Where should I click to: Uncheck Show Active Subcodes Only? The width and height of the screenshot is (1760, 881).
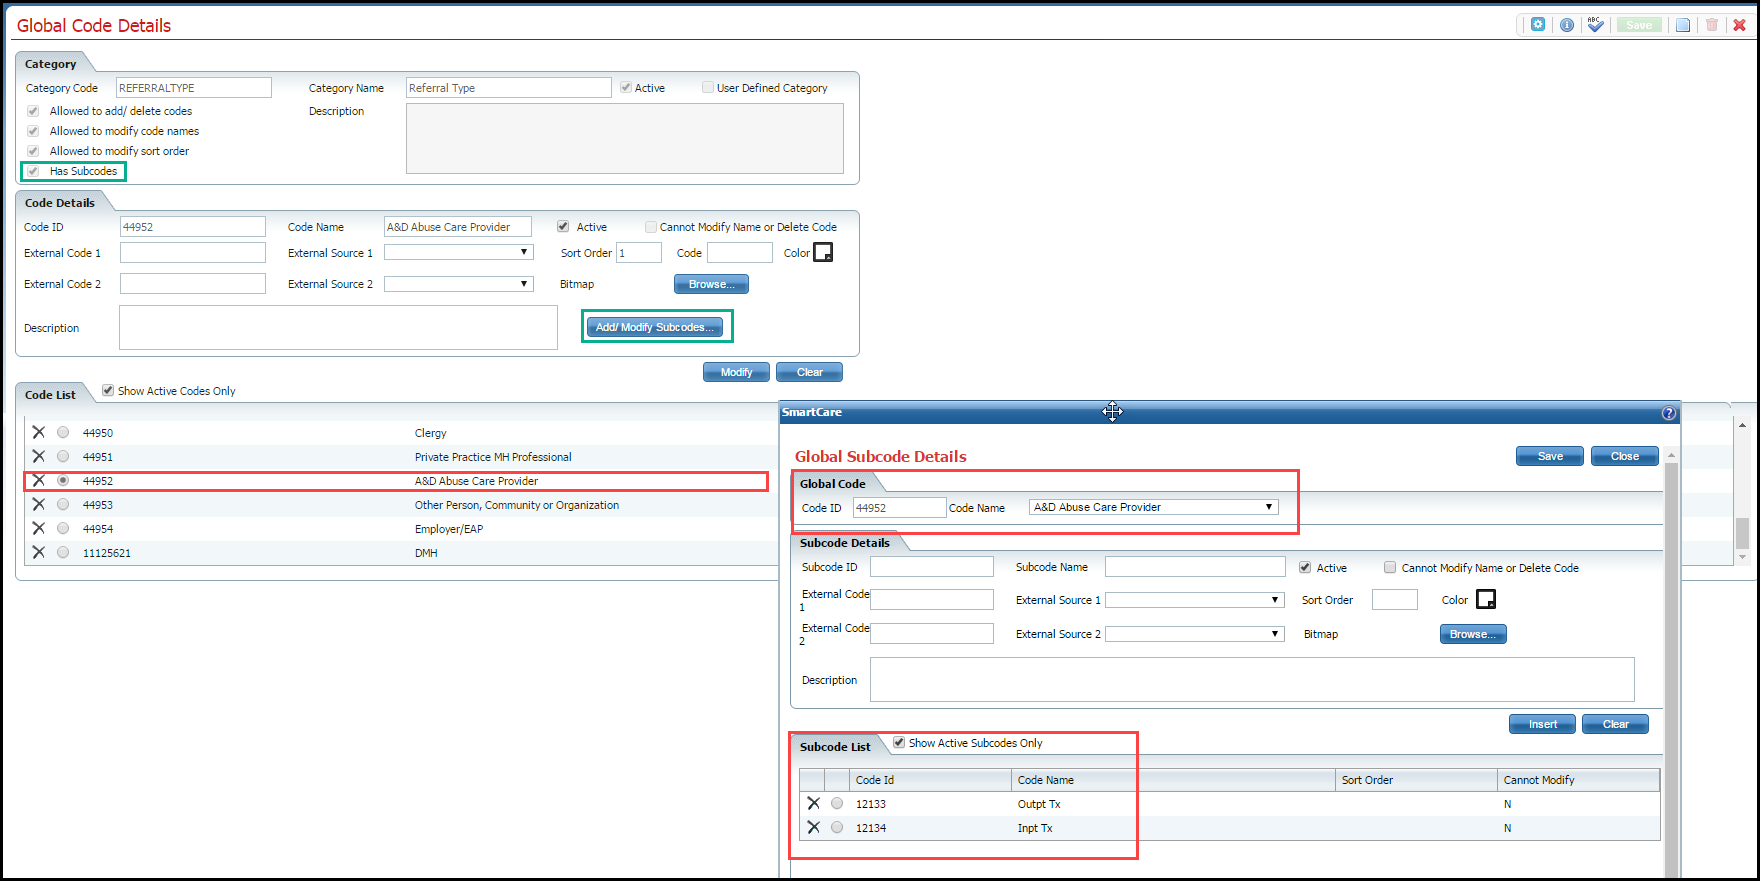click(899, 743)
